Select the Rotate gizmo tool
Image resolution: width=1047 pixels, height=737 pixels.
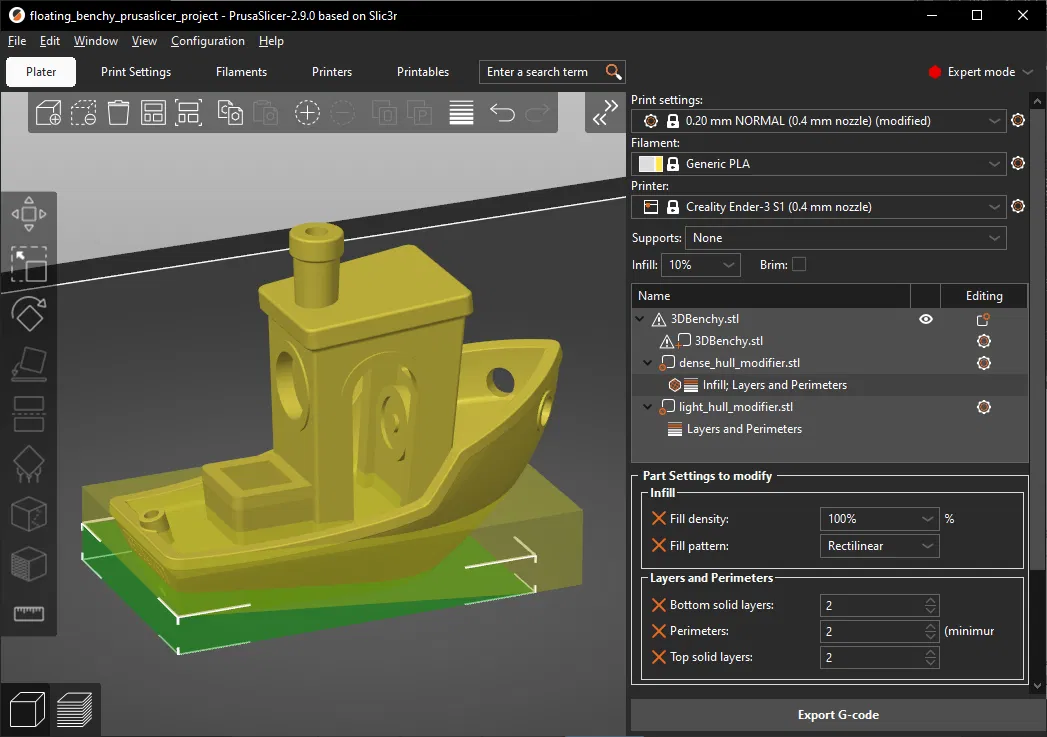click(29, 314)
